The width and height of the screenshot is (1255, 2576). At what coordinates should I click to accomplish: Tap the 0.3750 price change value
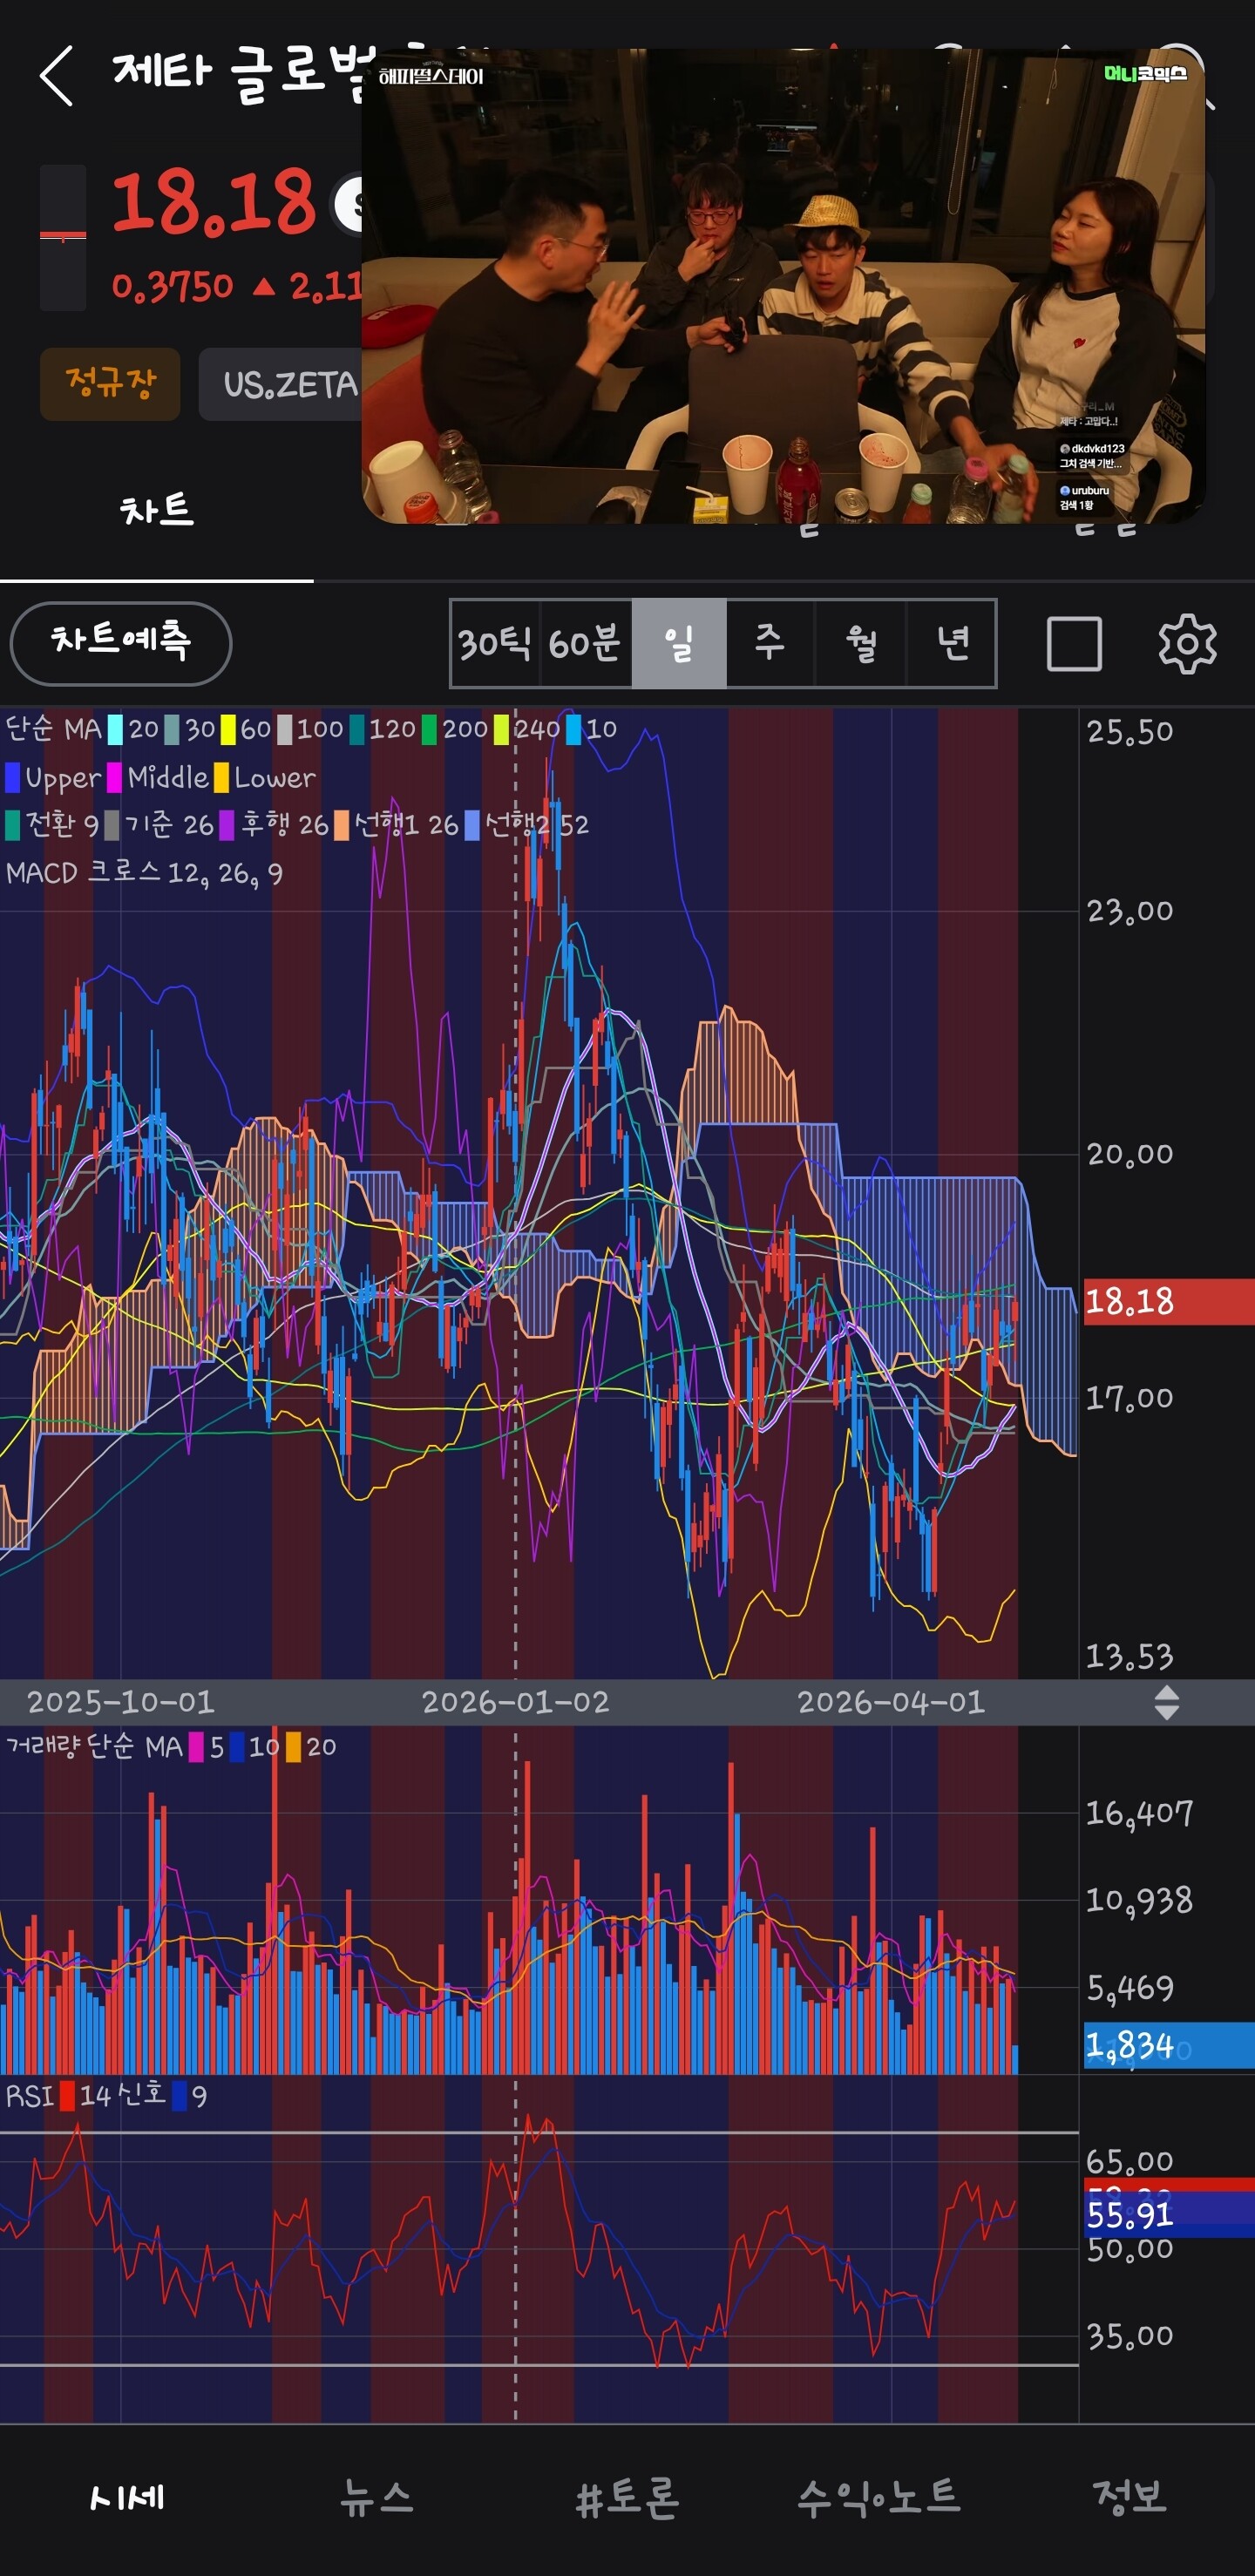point(172,287)
